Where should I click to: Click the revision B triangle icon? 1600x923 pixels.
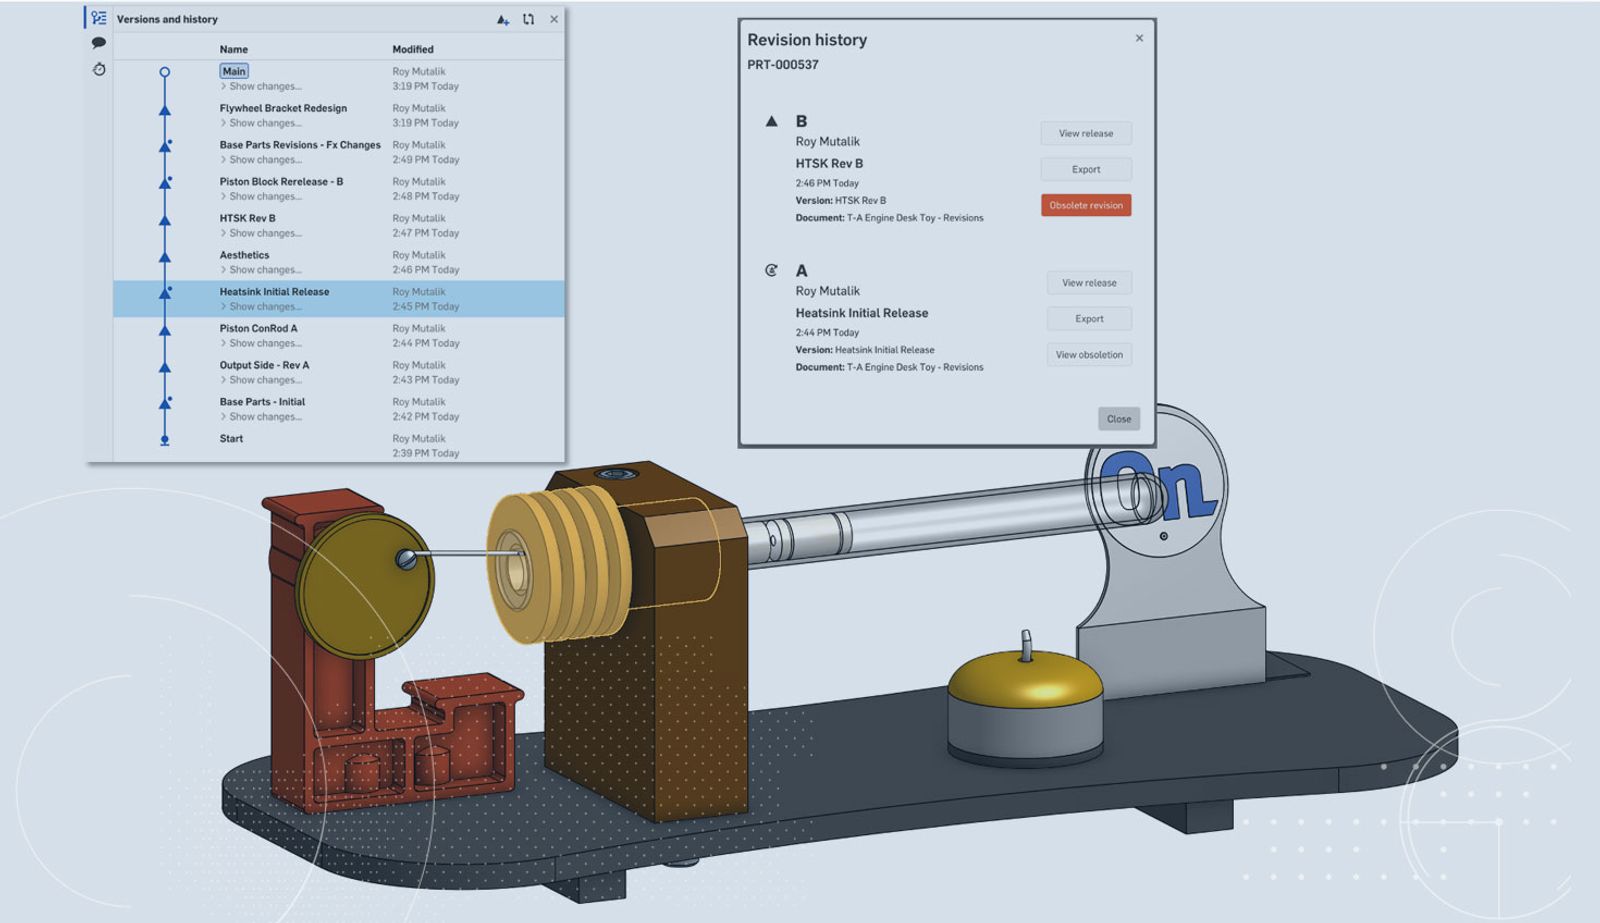(x=771, y=121)
